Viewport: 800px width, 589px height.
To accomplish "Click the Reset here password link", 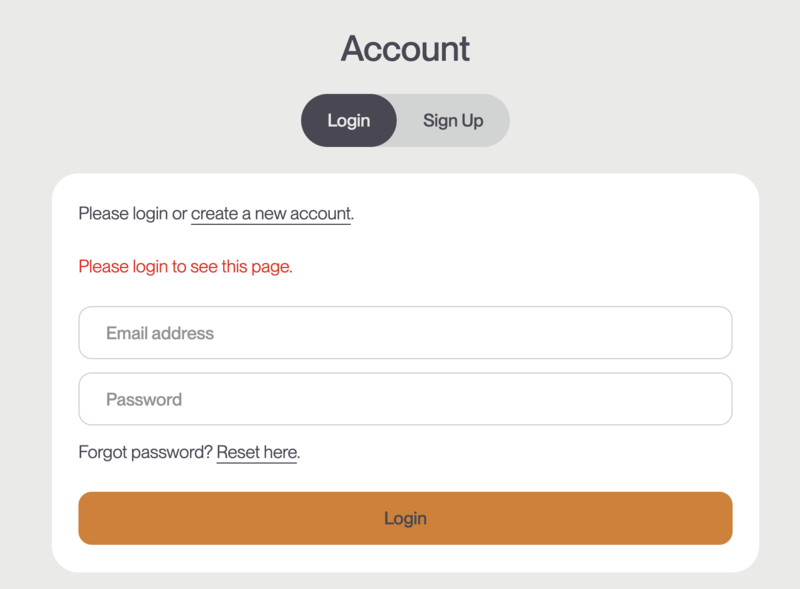I will [x=257, y=452].
